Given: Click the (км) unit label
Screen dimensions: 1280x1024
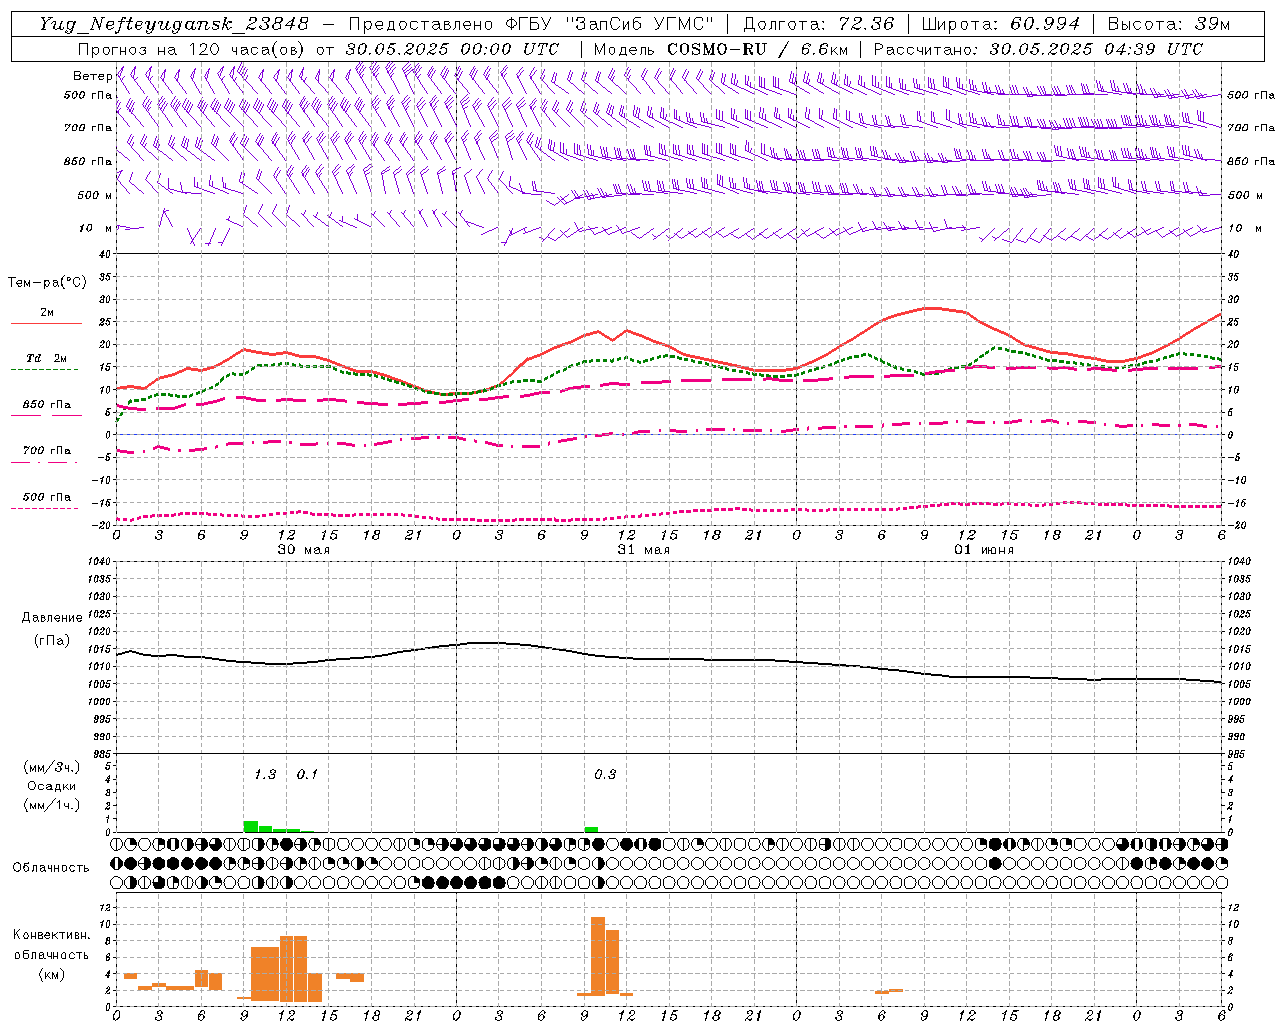Looking at the screenshot, I should click(51, 974).
